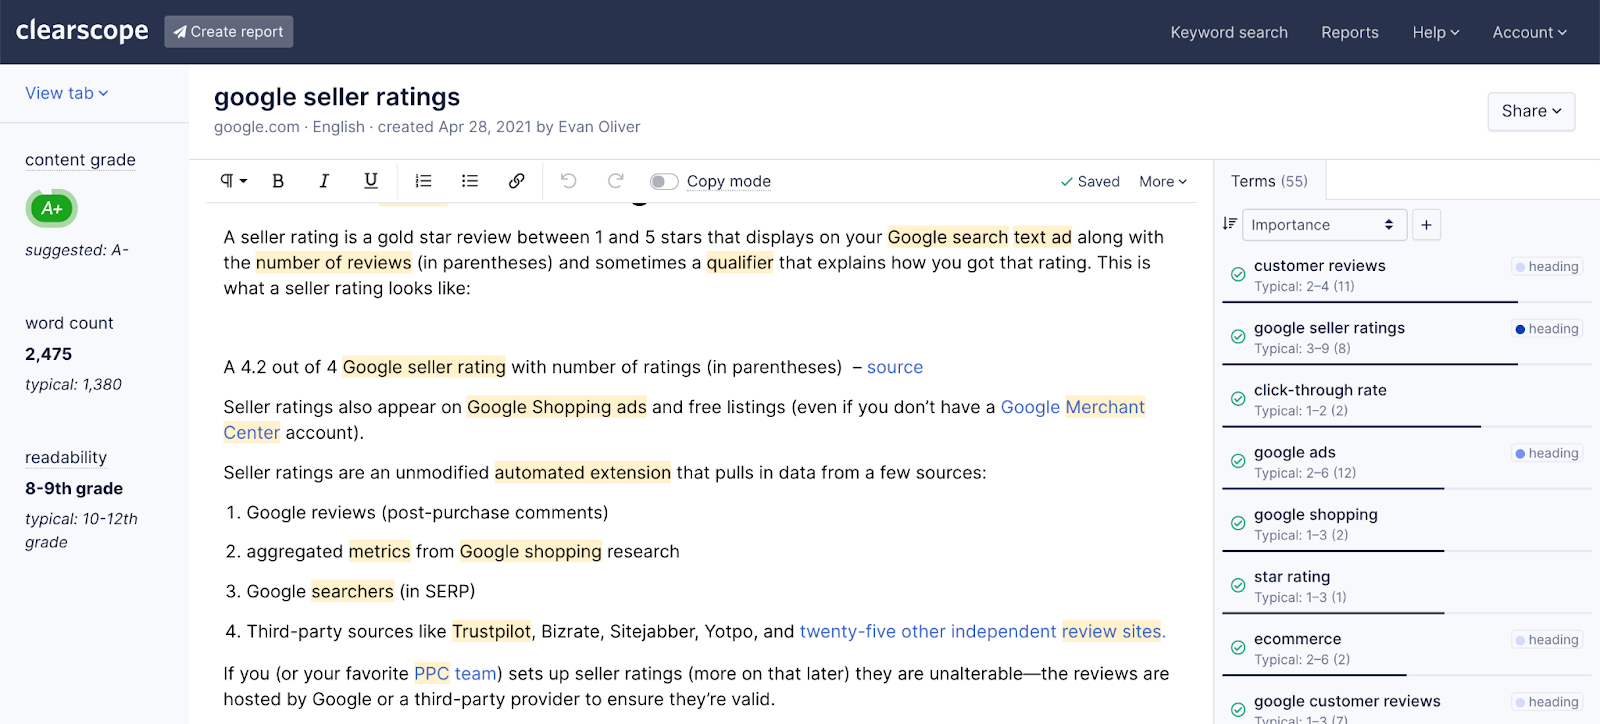Open the Importance sort dropdown
This screenshot has height=724, width=1600.
[1324, 225]
